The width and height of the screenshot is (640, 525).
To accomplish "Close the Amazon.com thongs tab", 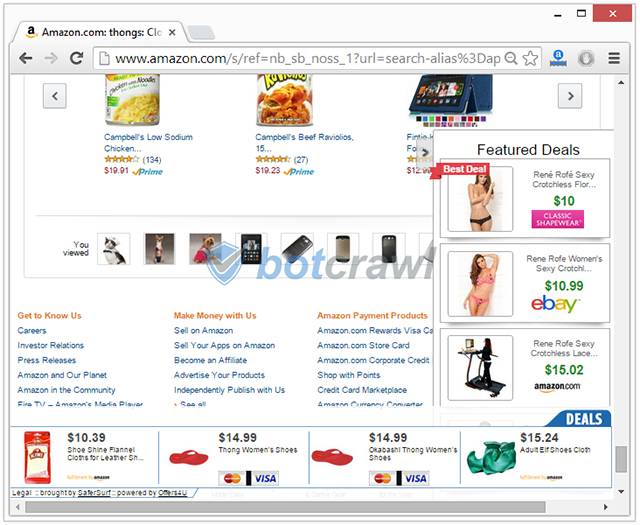I will 172,32.
